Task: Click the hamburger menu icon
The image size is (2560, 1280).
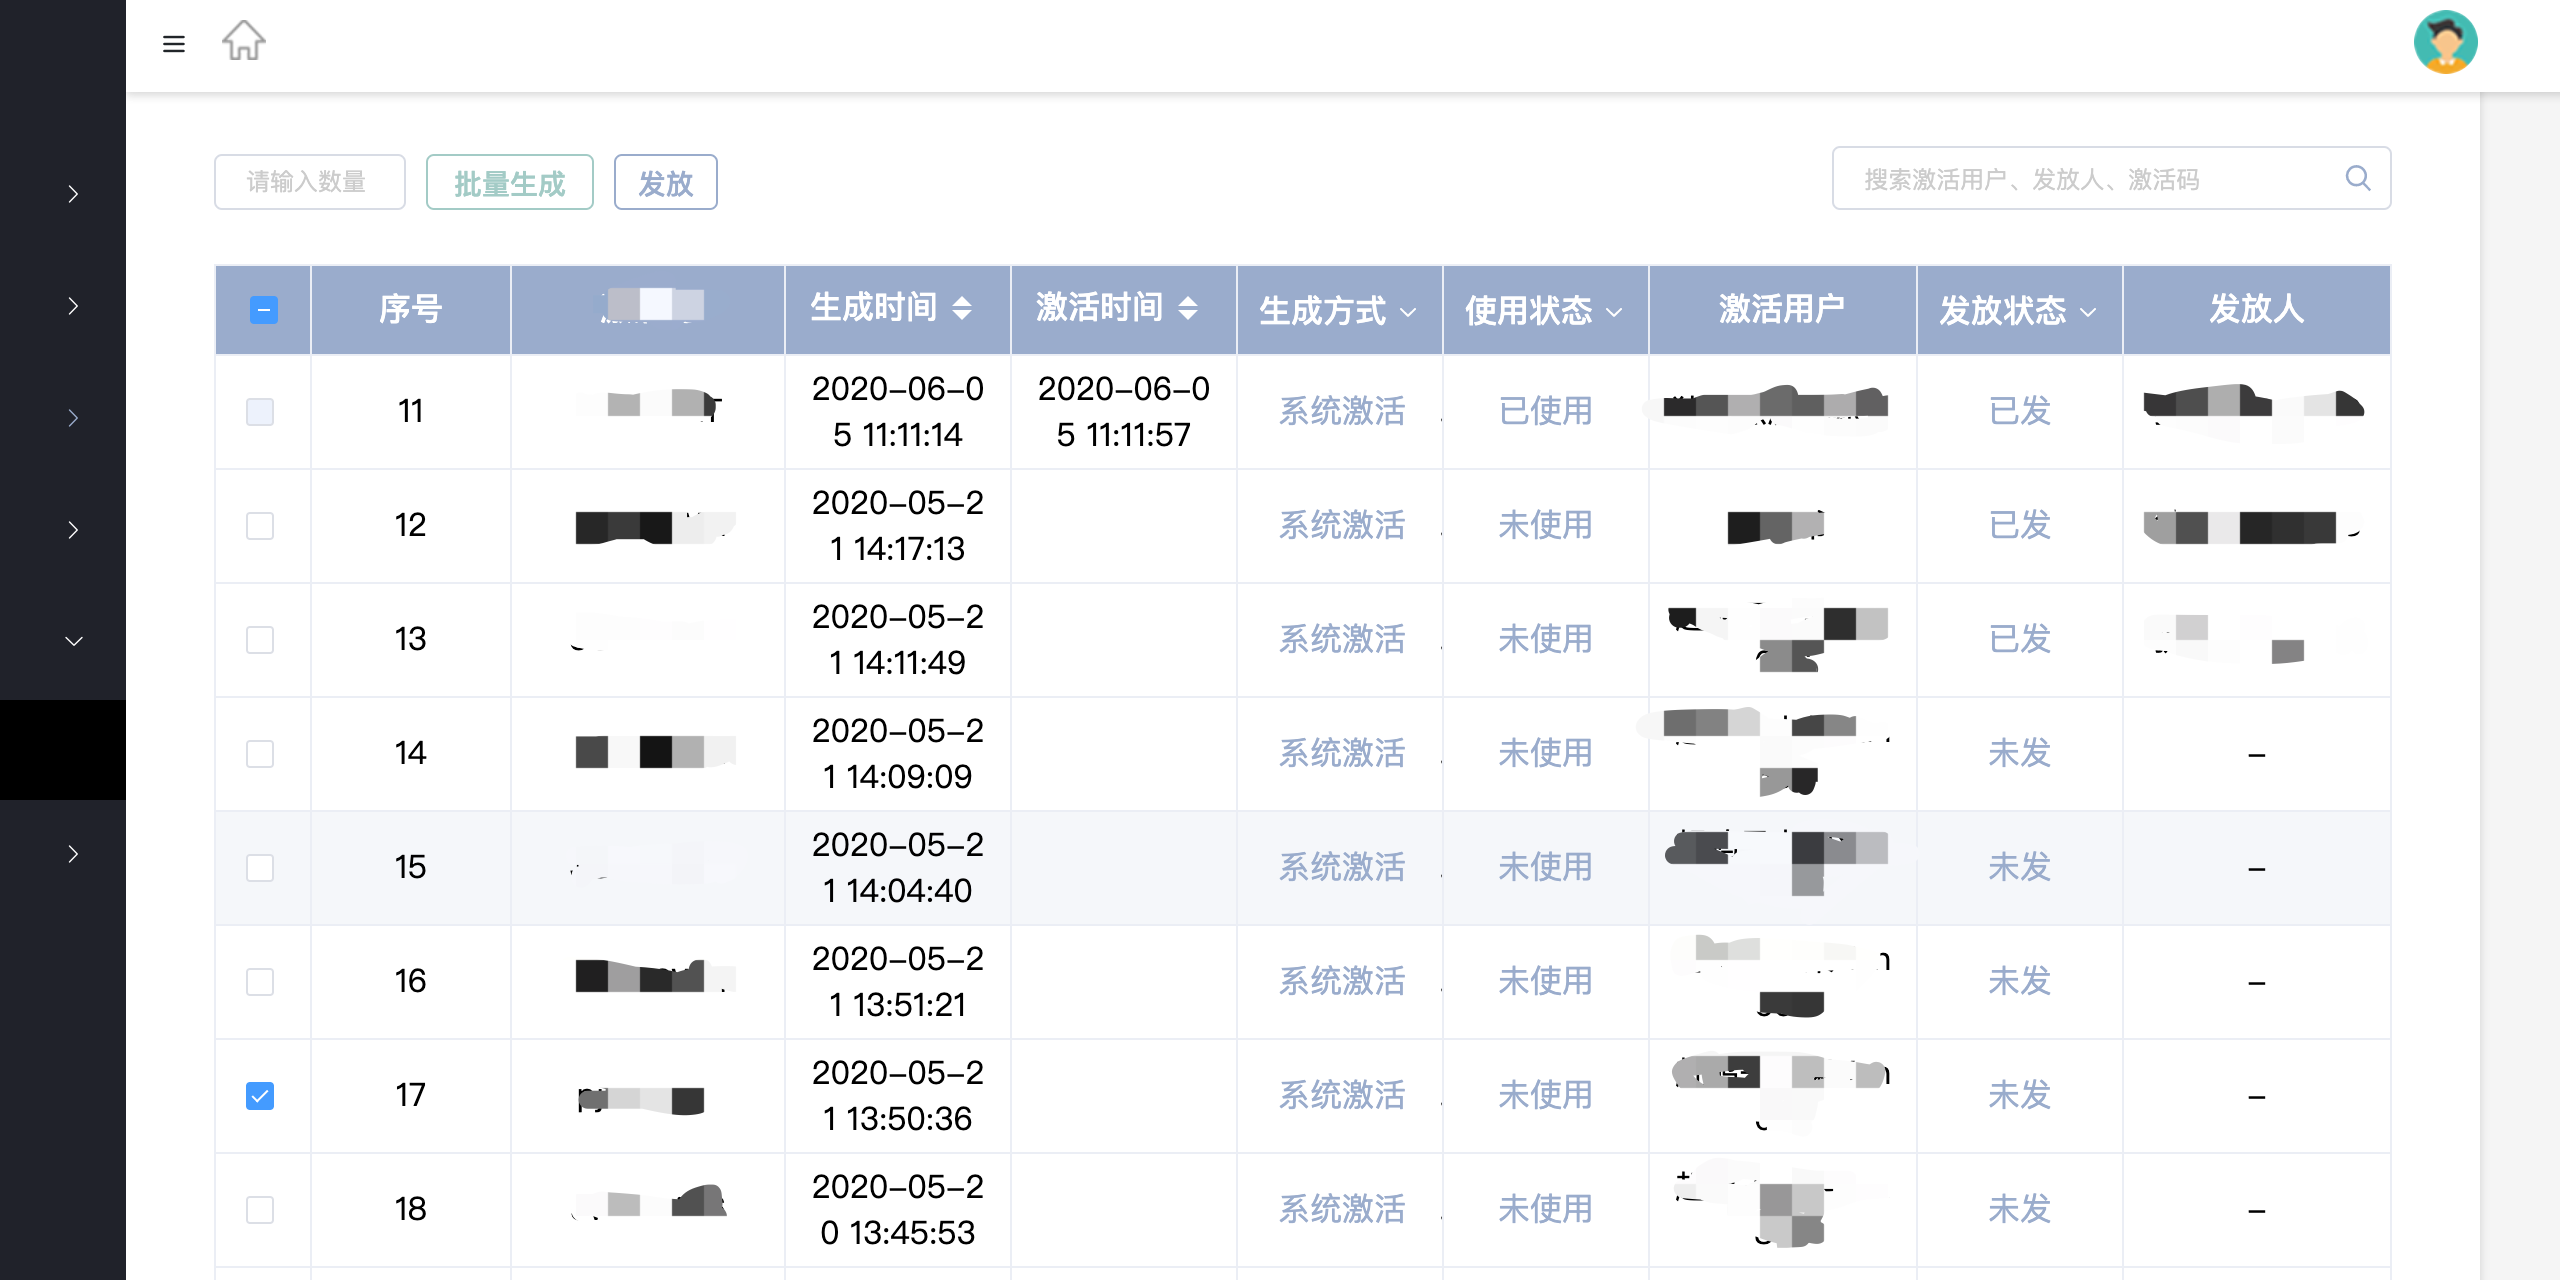Action: (x=174, y=45)
